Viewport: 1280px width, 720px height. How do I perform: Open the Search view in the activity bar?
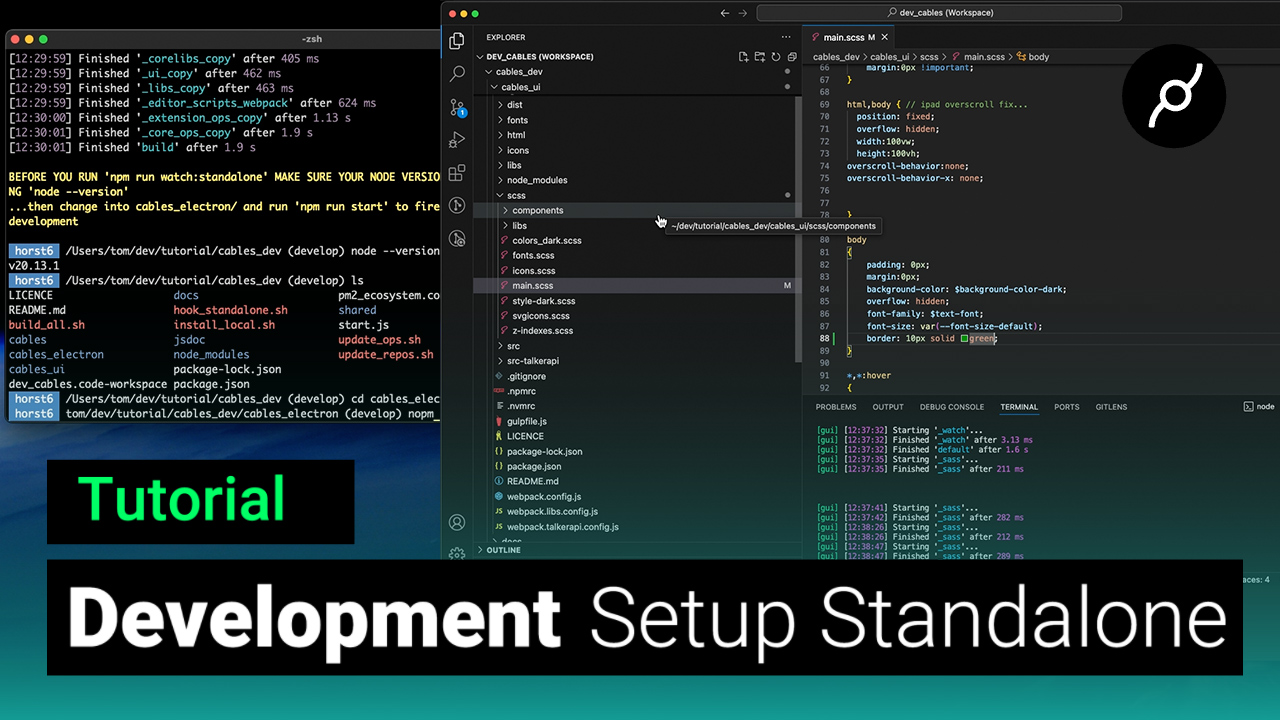click(457, 73)
